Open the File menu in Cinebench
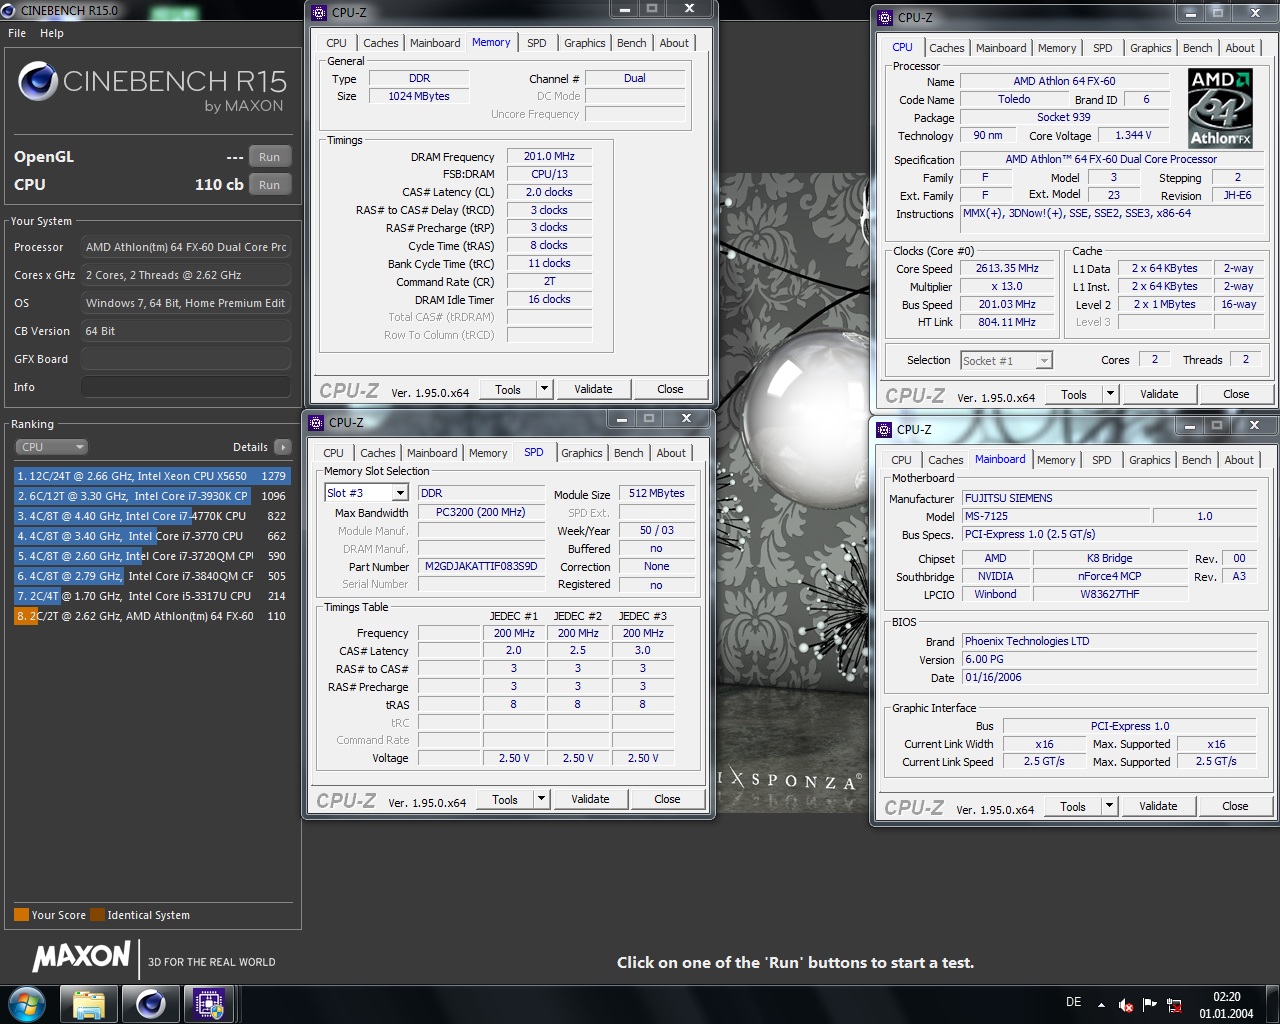 click(17, 33)
